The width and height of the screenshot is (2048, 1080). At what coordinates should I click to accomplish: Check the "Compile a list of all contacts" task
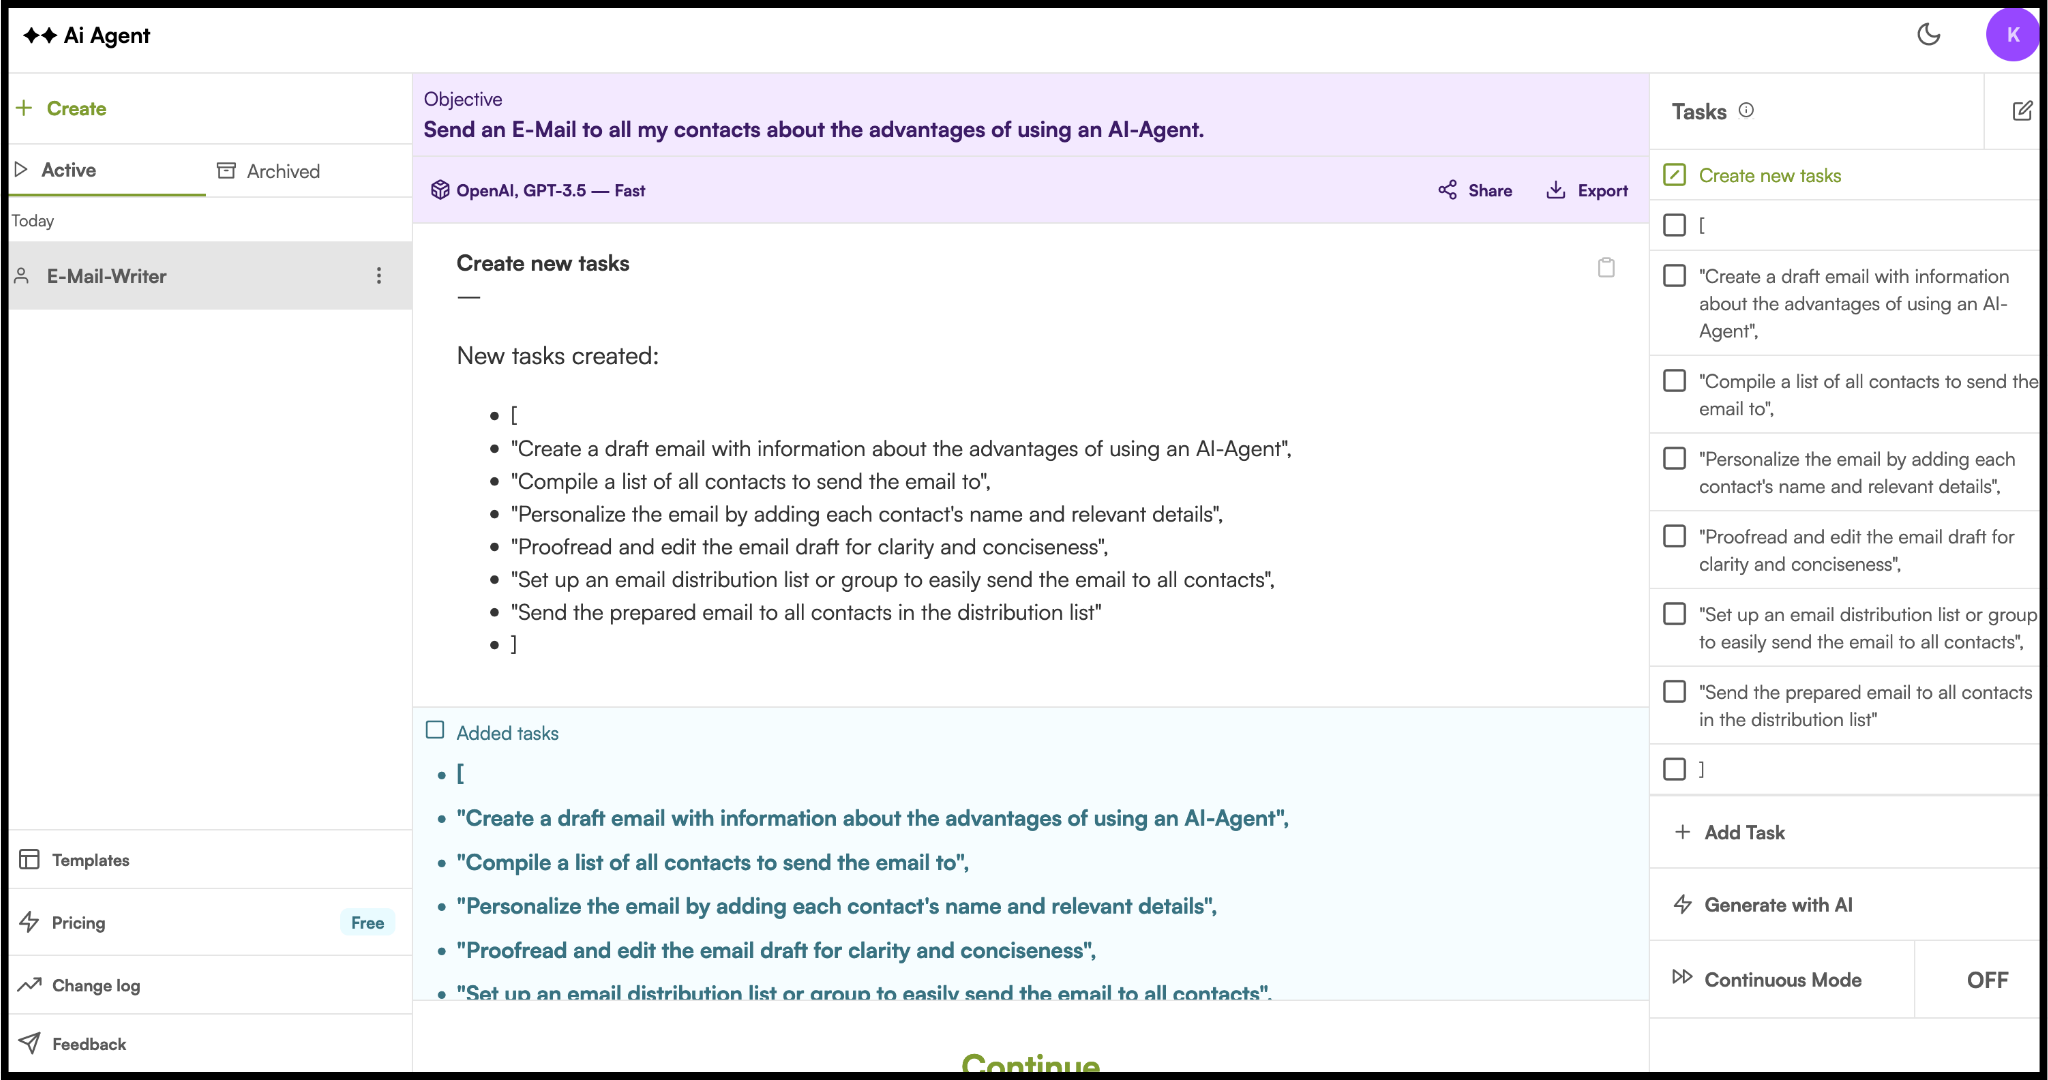[x=1675, y=381]
